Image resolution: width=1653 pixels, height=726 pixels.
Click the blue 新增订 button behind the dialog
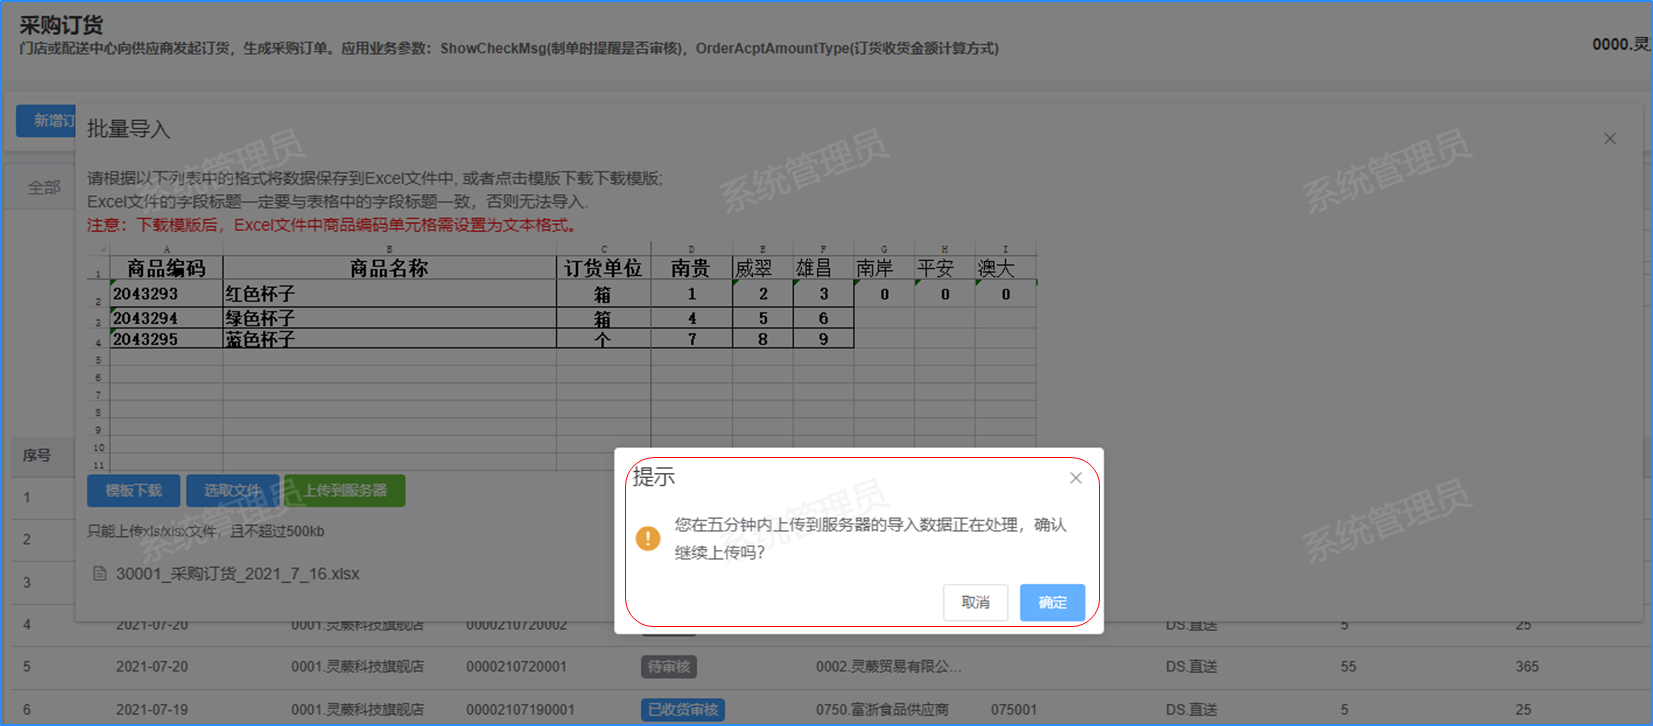pyautogui.click(x=46, y=121)
